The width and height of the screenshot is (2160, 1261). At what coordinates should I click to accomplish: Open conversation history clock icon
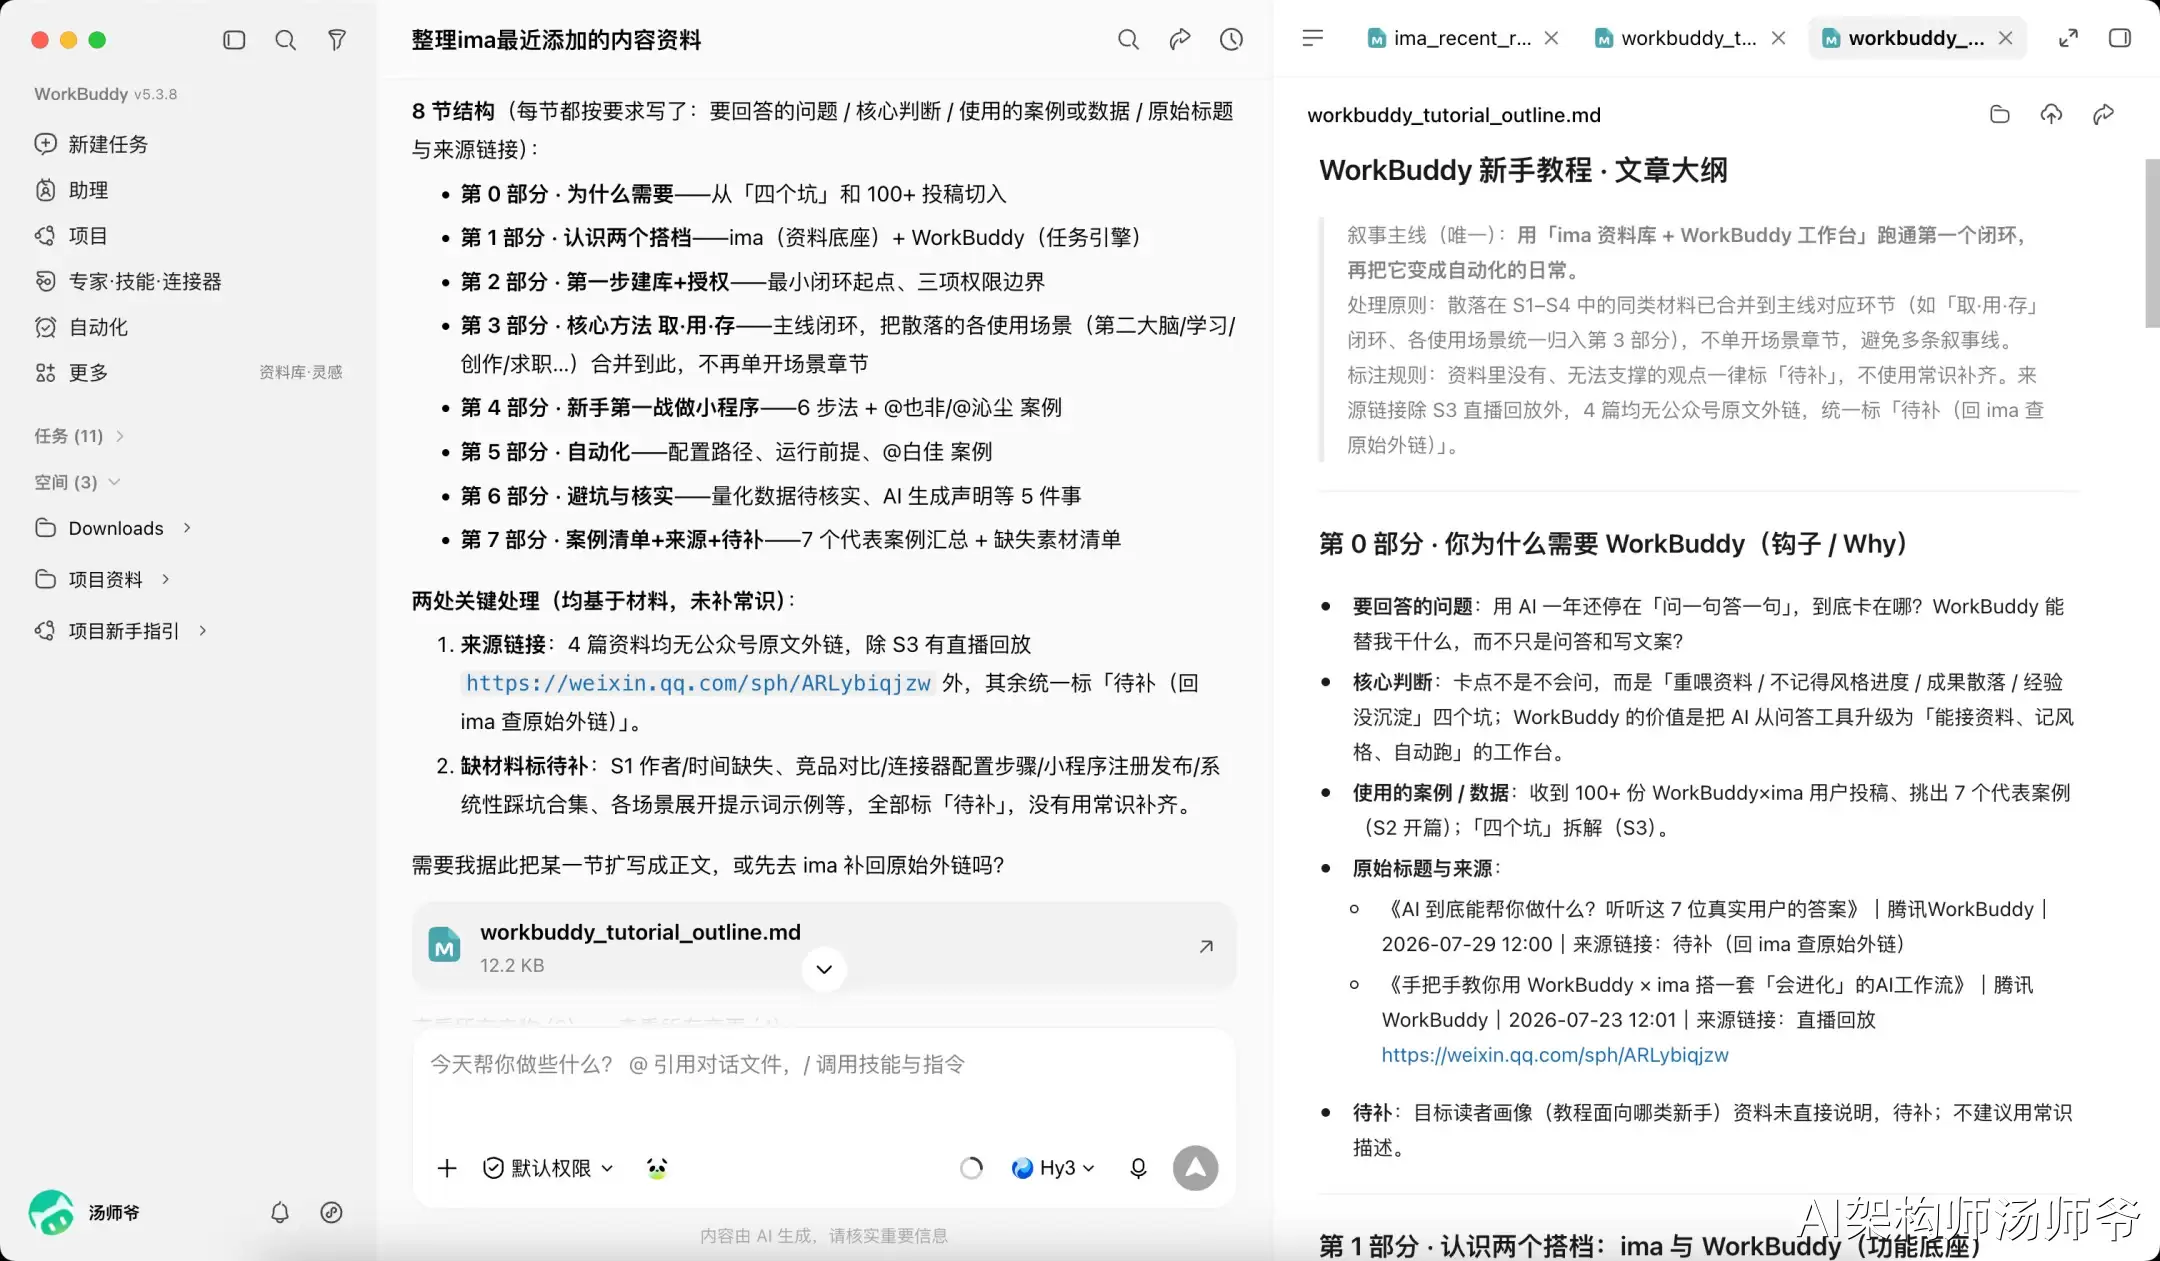pos(1232,39)
